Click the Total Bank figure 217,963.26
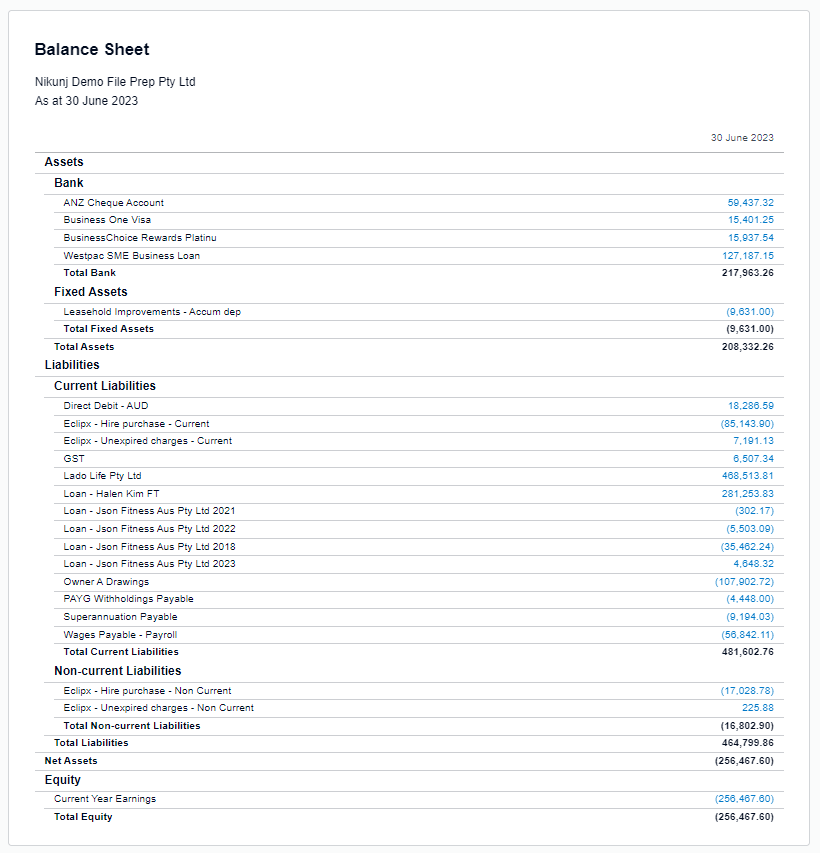This screenshot has width=820, height=853. click(748, 273)
